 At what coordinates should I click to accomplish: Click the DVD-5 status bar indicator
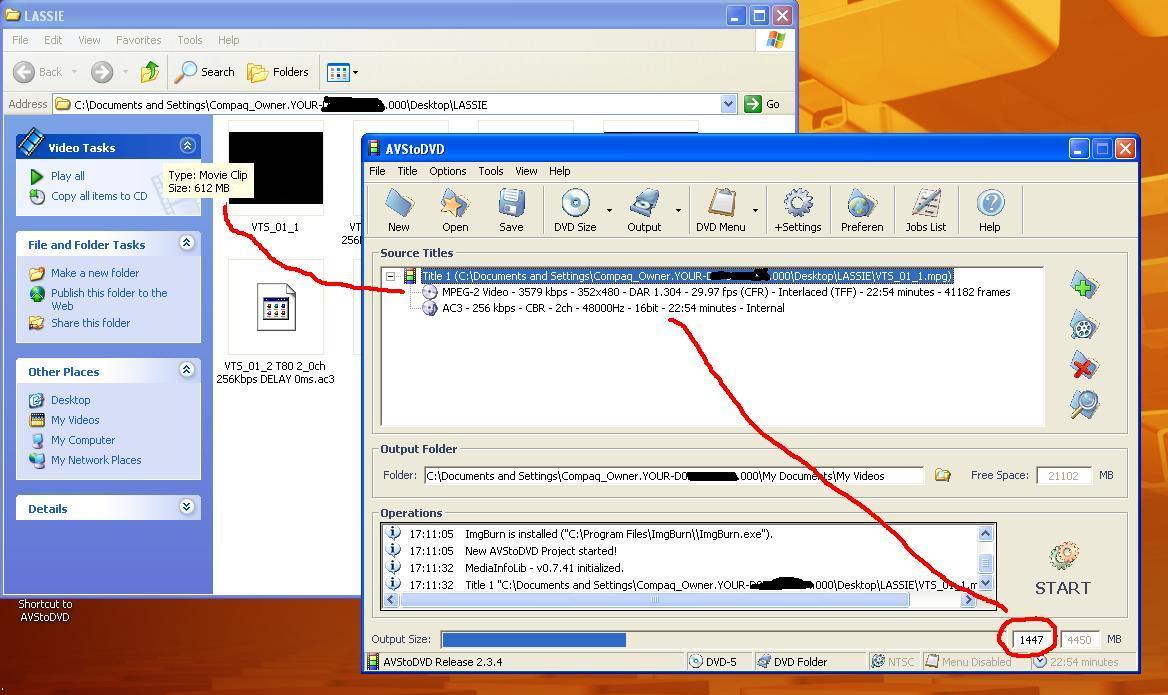pyautogui.click(x=713, y=661)
